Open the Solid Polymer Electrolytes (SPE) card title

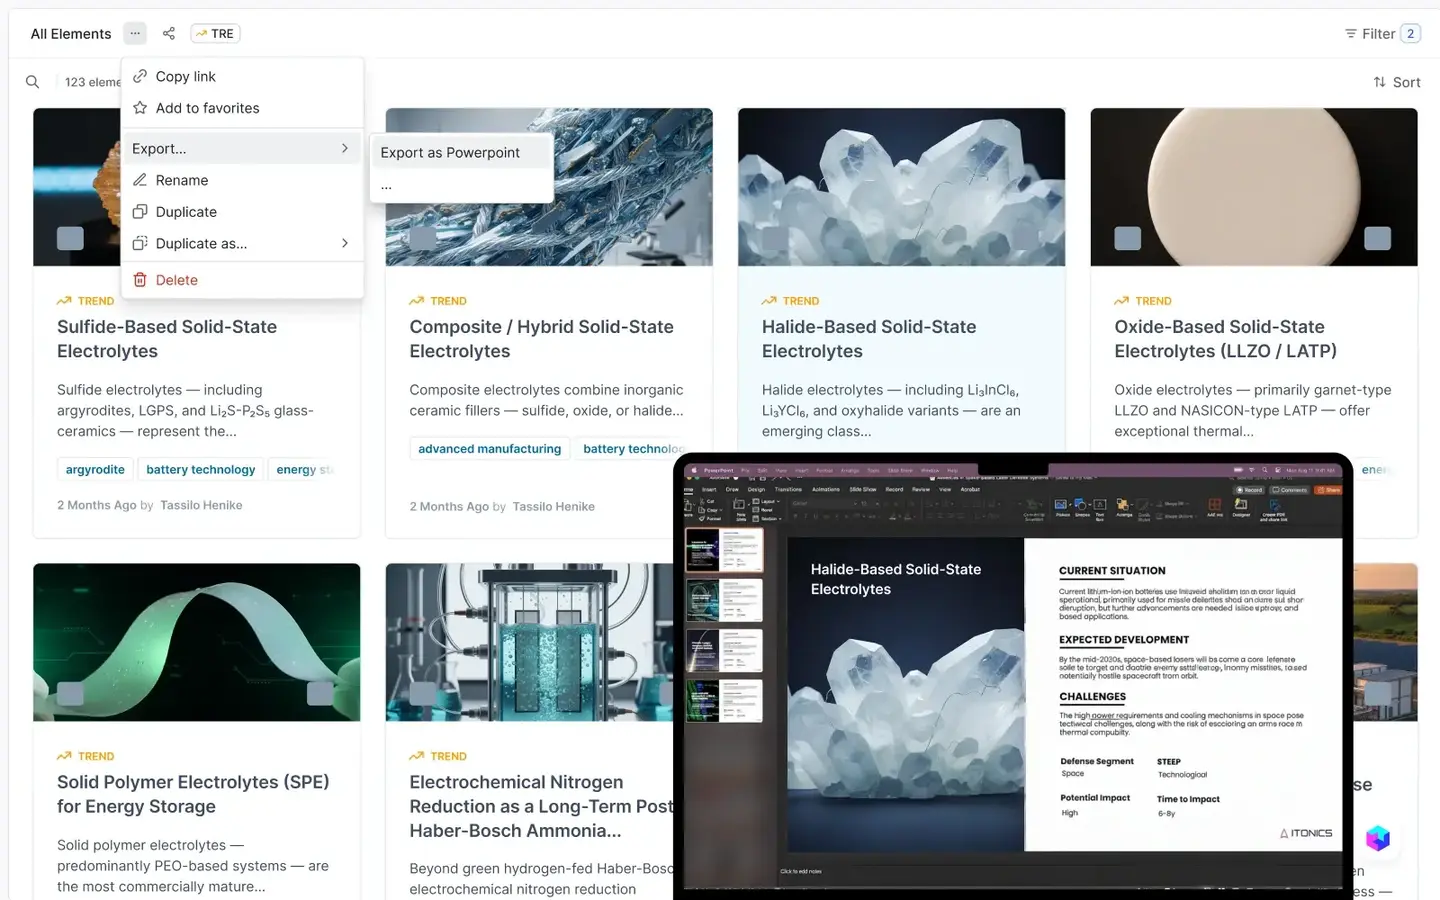click(193, 794)
